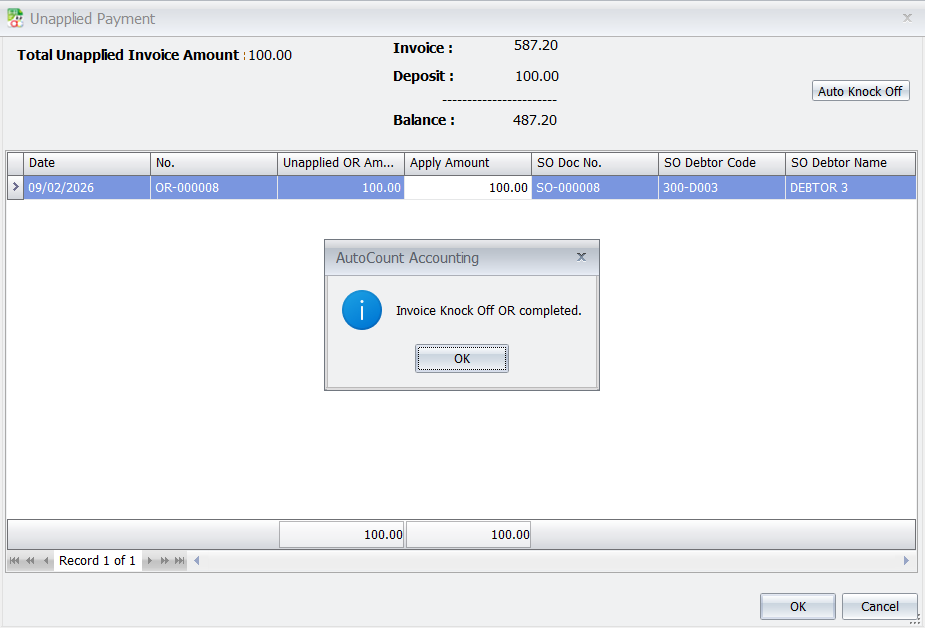Click the SO Debtor Name column header
The width and height of the screenshot is (925, 628).
click(849, 163)
